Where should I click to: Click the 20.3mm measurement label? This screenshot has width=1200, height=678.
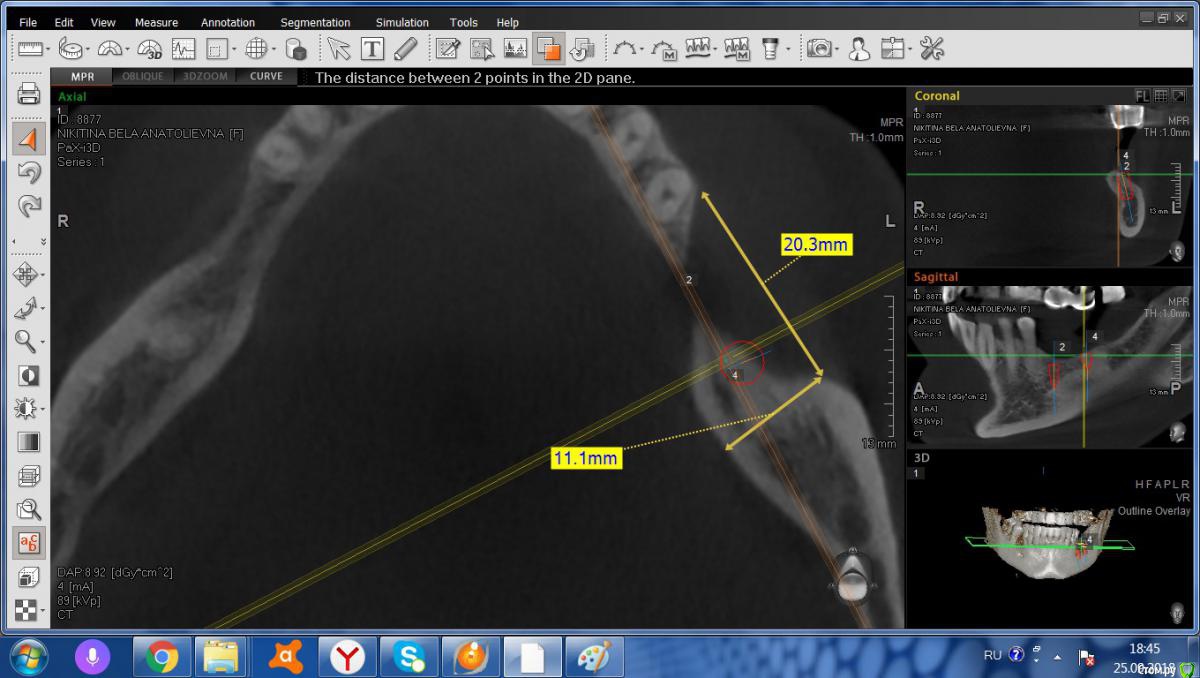pyautogui.click(x=816, y=245)
